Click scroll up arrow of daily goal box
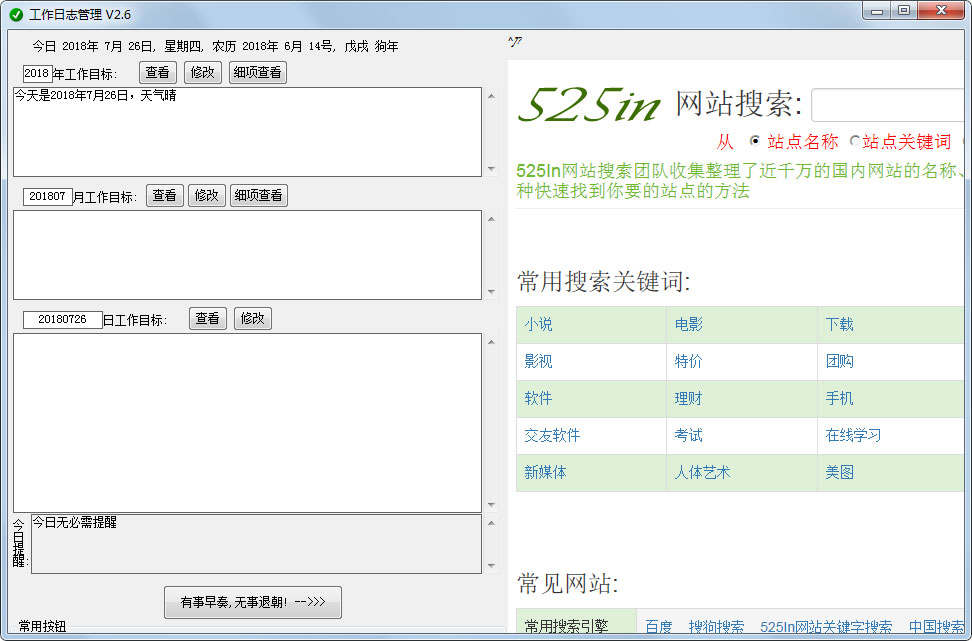972x641 pixels. click(x=490, y=342)
